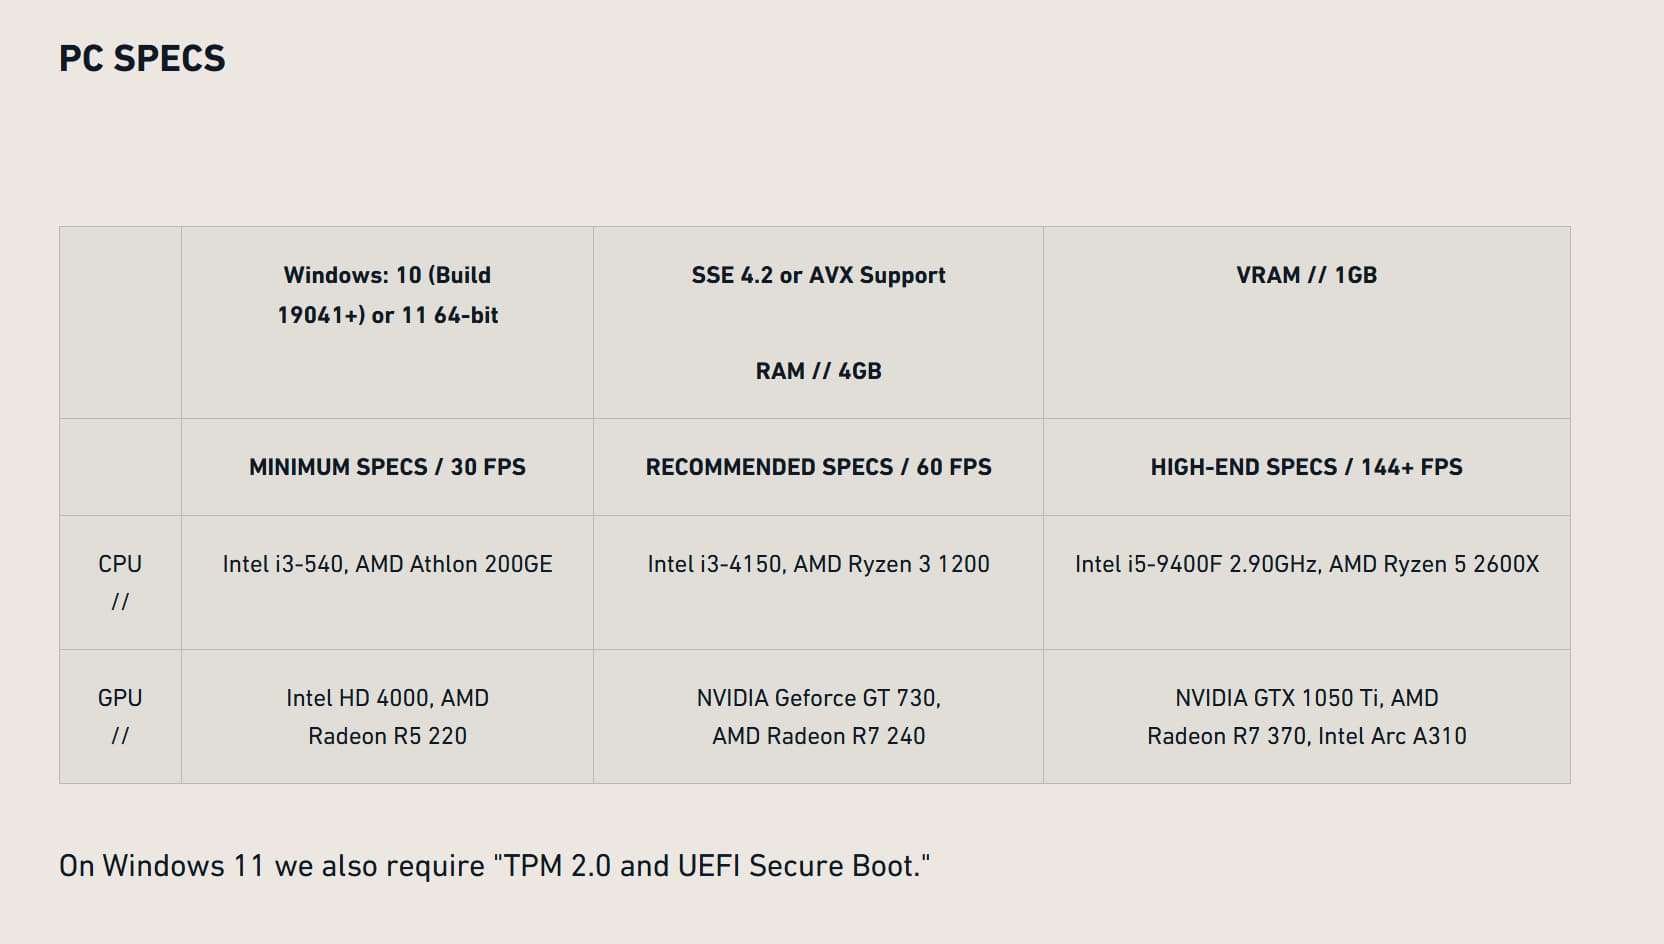Click MINIMUM SPECS / 30 FPS header
This screenshot has width=1664, height=944.
(x=387, y=467)
